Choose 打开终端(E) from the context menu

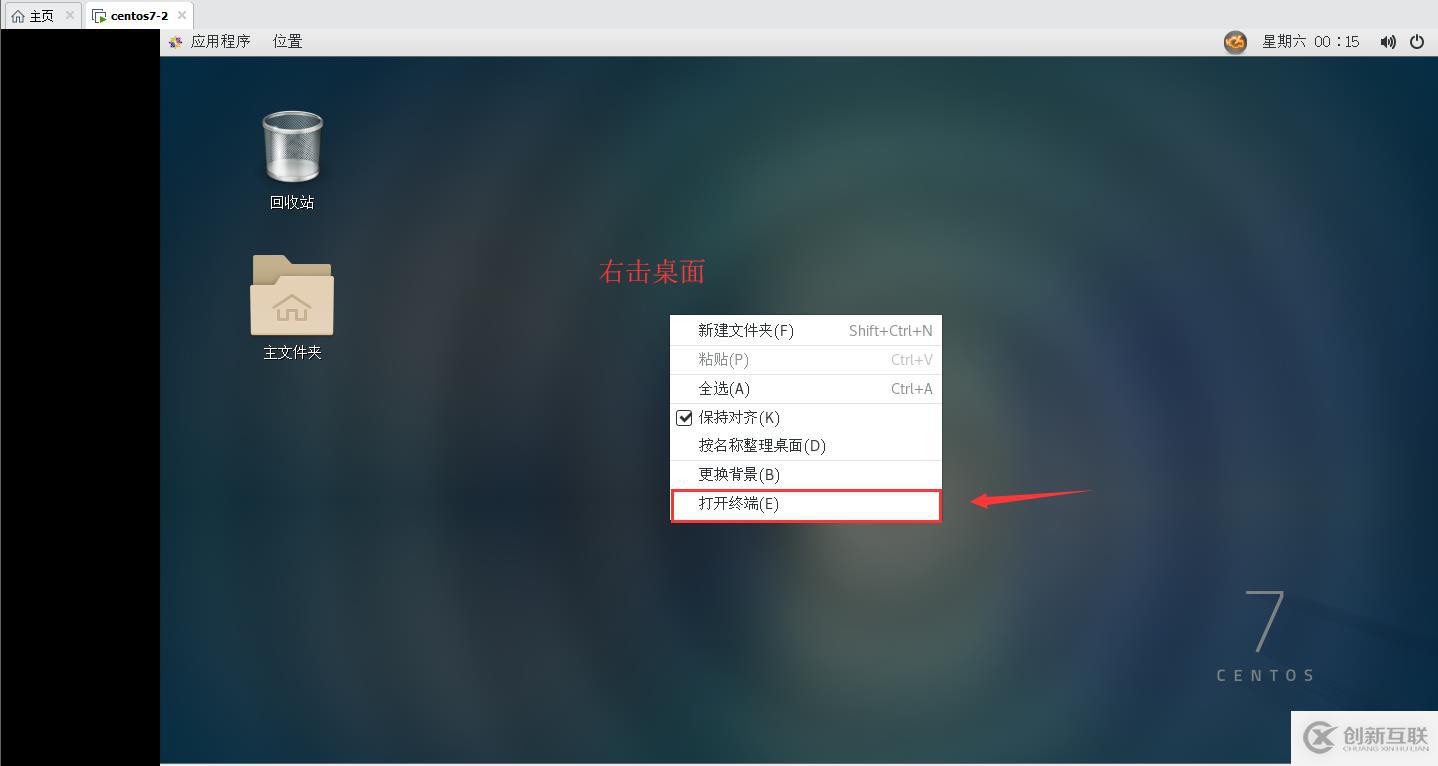pos(805,504)
